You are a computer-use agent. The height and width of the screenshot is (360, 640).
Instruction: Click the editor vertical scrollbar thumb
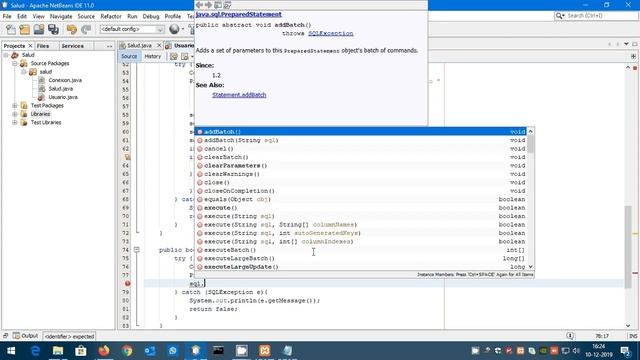pos(628,247)
